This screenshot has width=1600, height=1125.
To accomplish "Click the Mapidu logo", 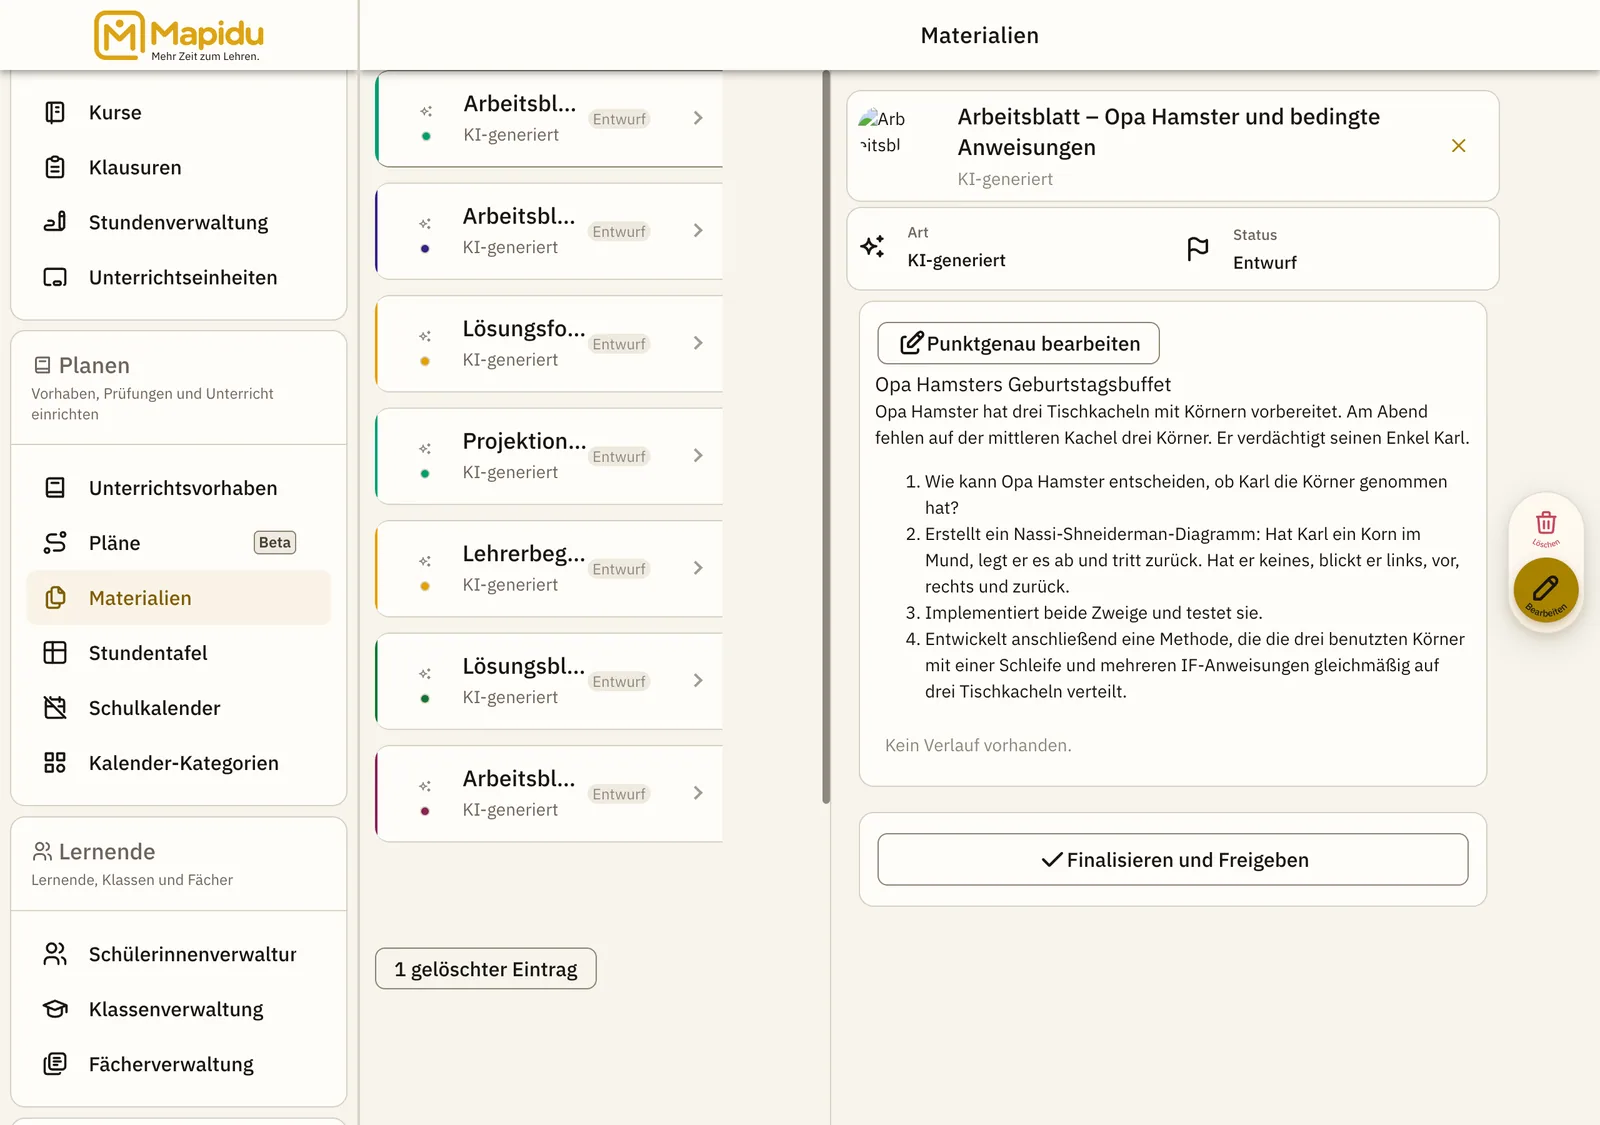I will tap(179, 36).
